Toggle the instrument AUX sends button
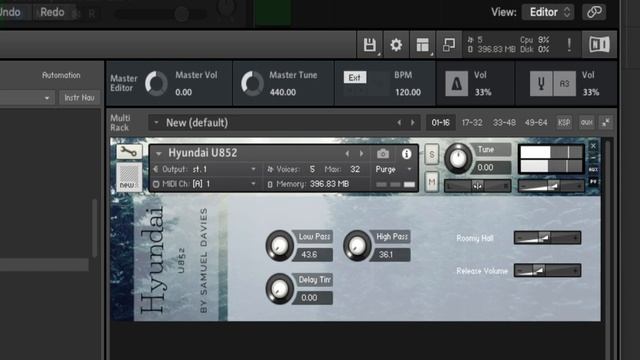The height and width of the screenshot is (360, 640). click(x=593, y=169)
